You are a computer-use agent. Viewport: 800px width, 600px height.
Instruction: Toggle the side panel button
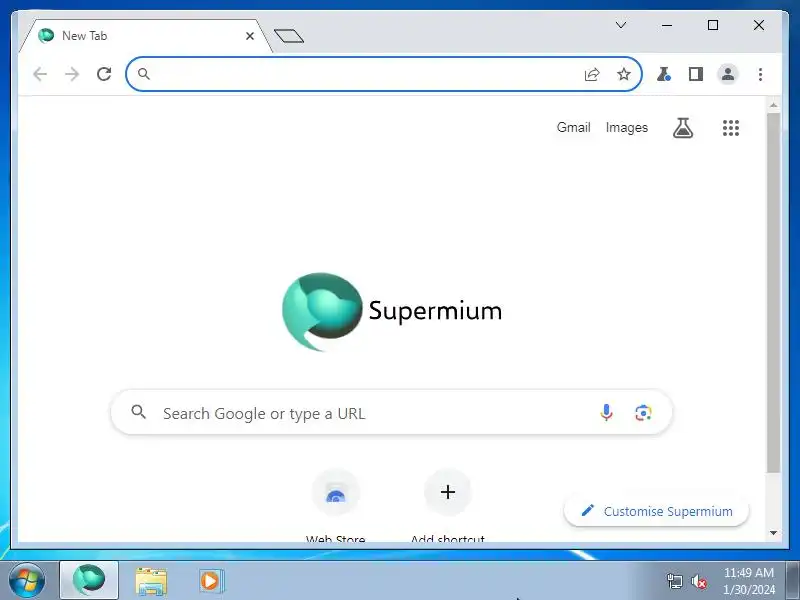click(696, 74)
